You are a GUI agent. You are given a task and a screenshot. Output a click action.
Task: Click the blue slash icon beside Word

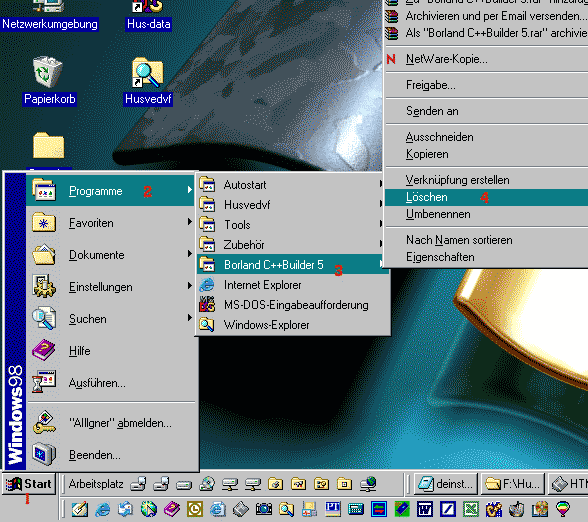pos(448,509)
